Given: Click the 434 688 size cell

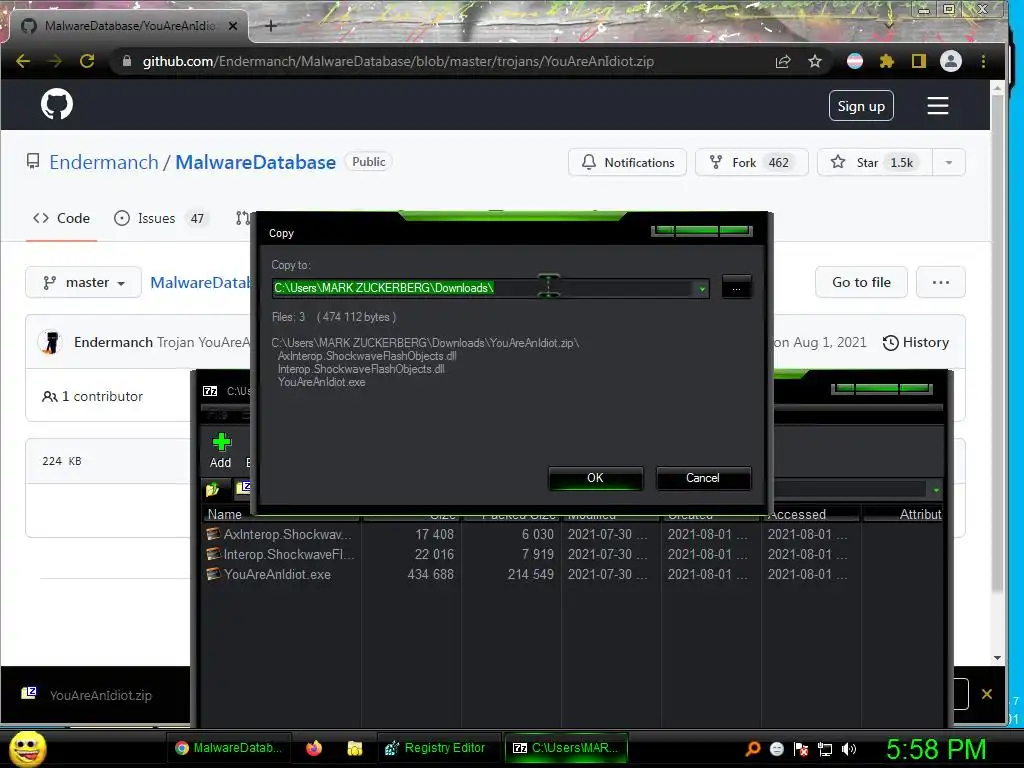Looking at the screenshot, I should (x=430, y=575).
